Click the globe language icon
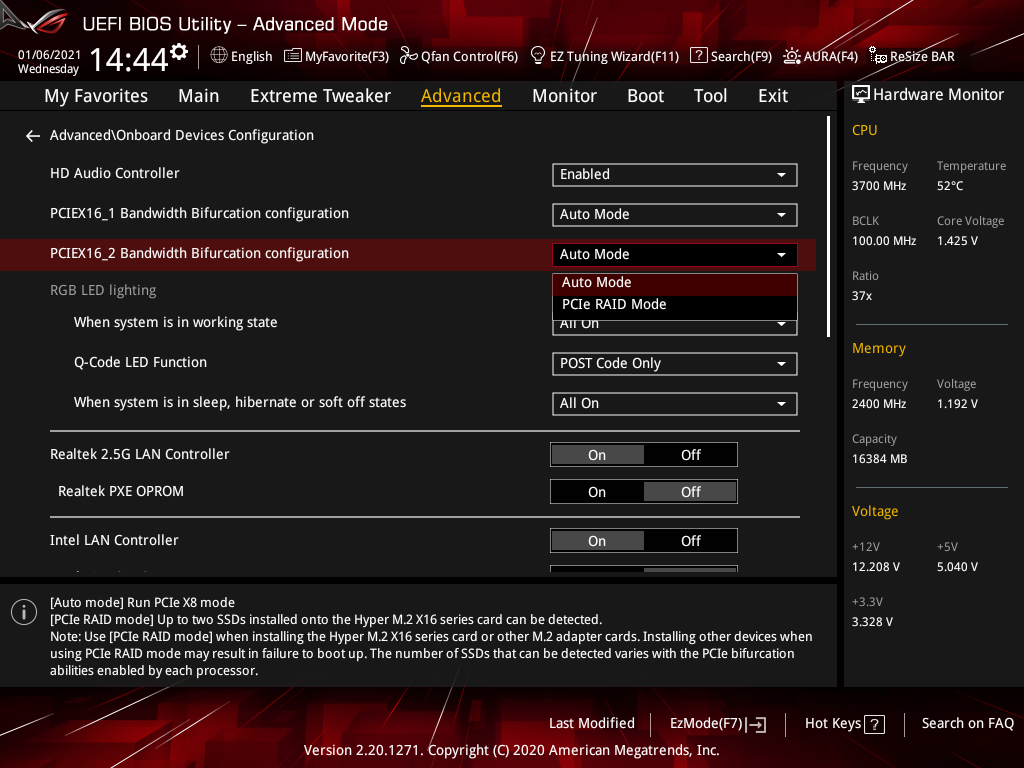This screenshot has width=1024, height=768. point(219,56)
